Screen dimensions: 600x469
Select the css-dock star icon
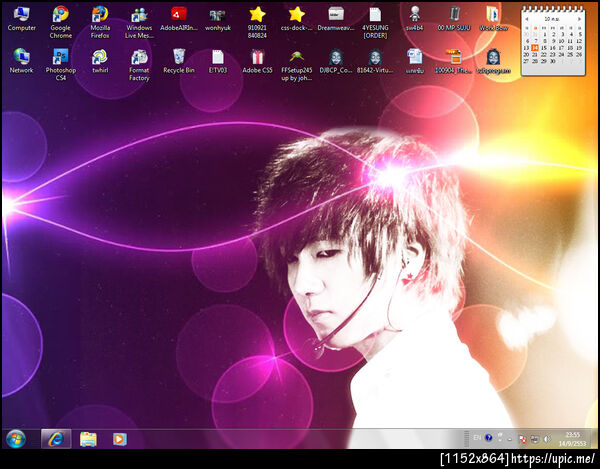(x=297, y=19)
